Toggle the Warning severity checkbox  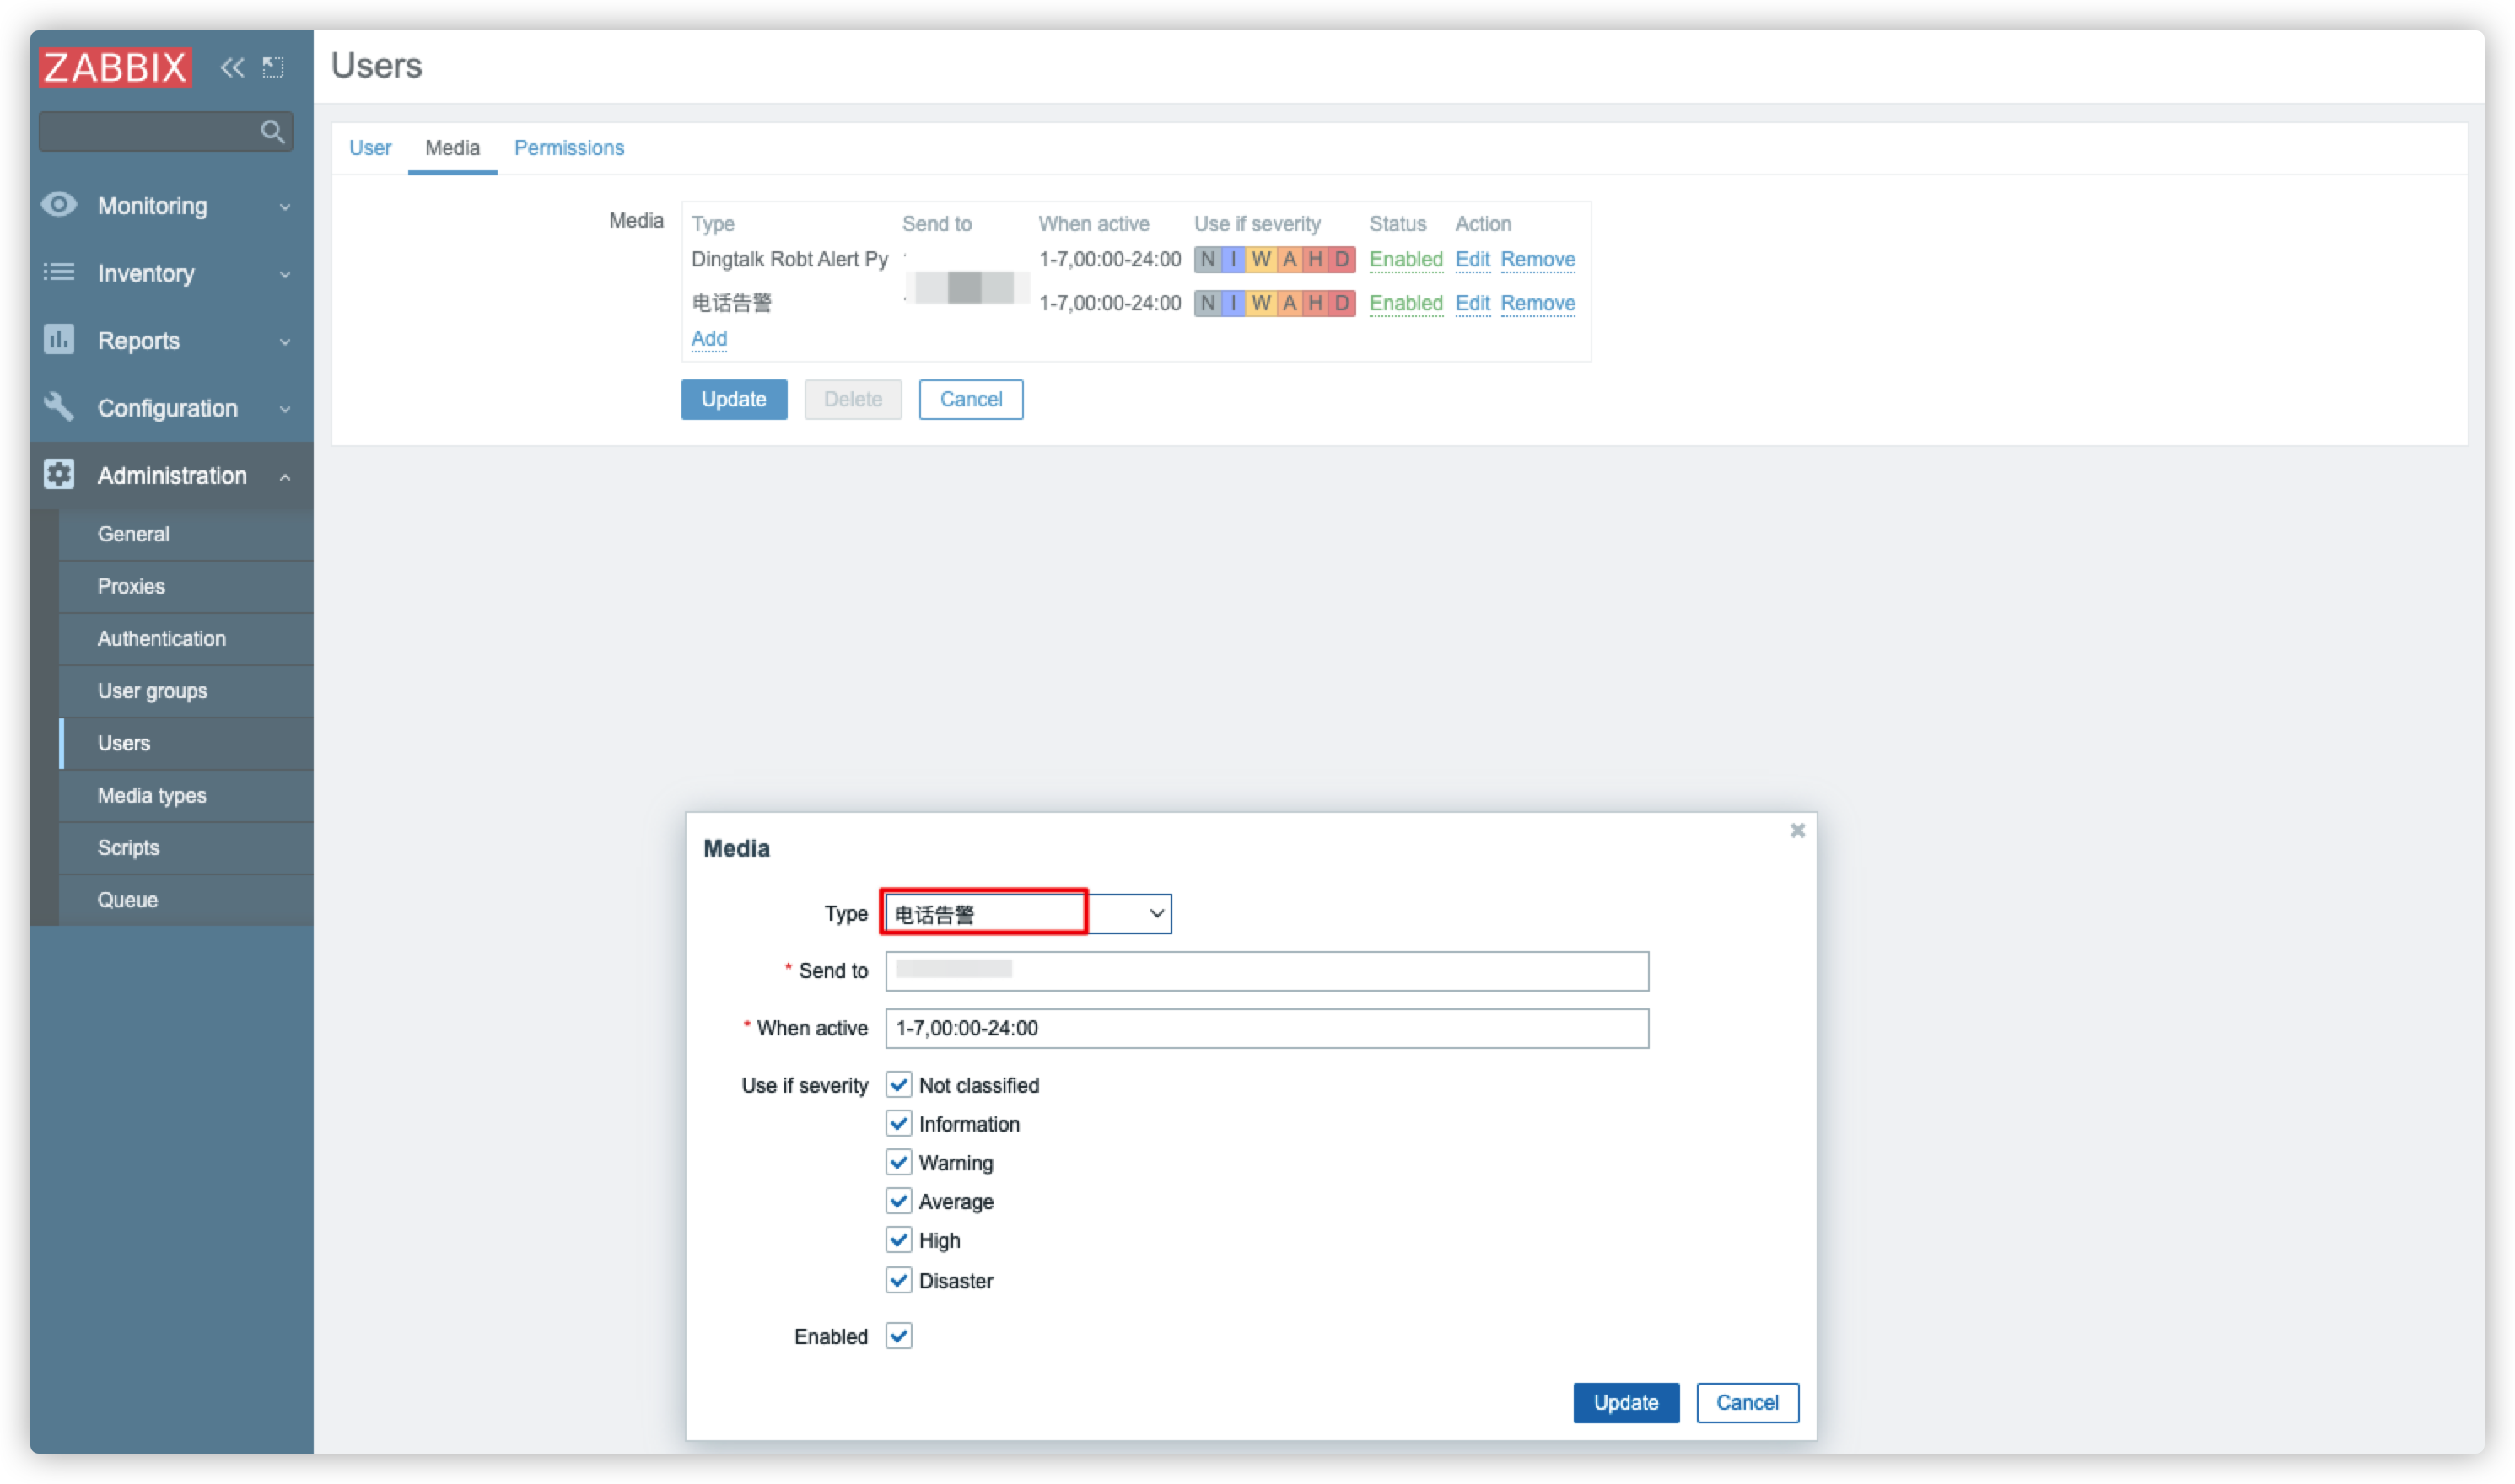[899, 1163]
